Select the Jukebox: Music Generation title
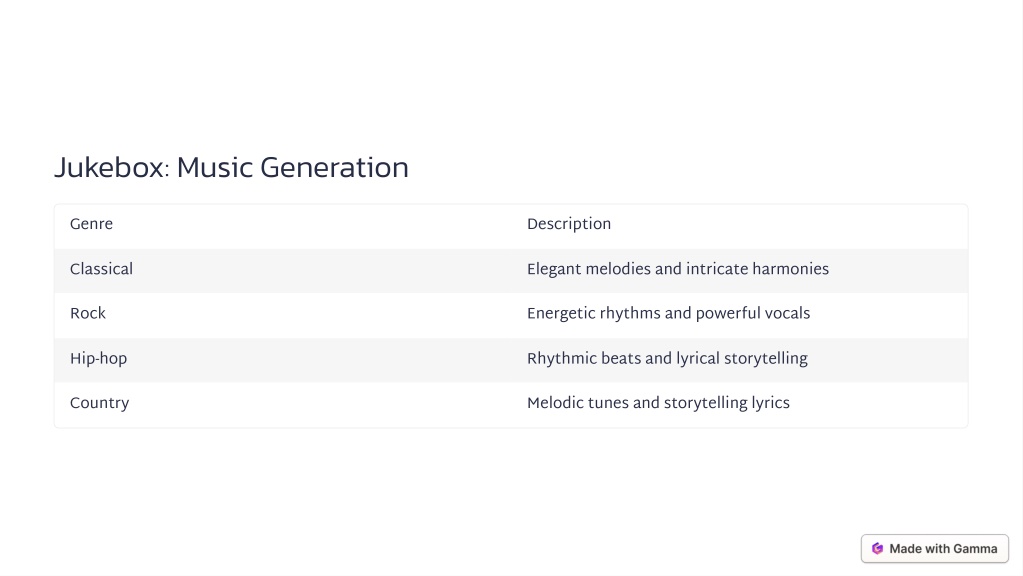Image resolution: width=1023 pixels, height=576 pixels. click(x=231, y=168)
